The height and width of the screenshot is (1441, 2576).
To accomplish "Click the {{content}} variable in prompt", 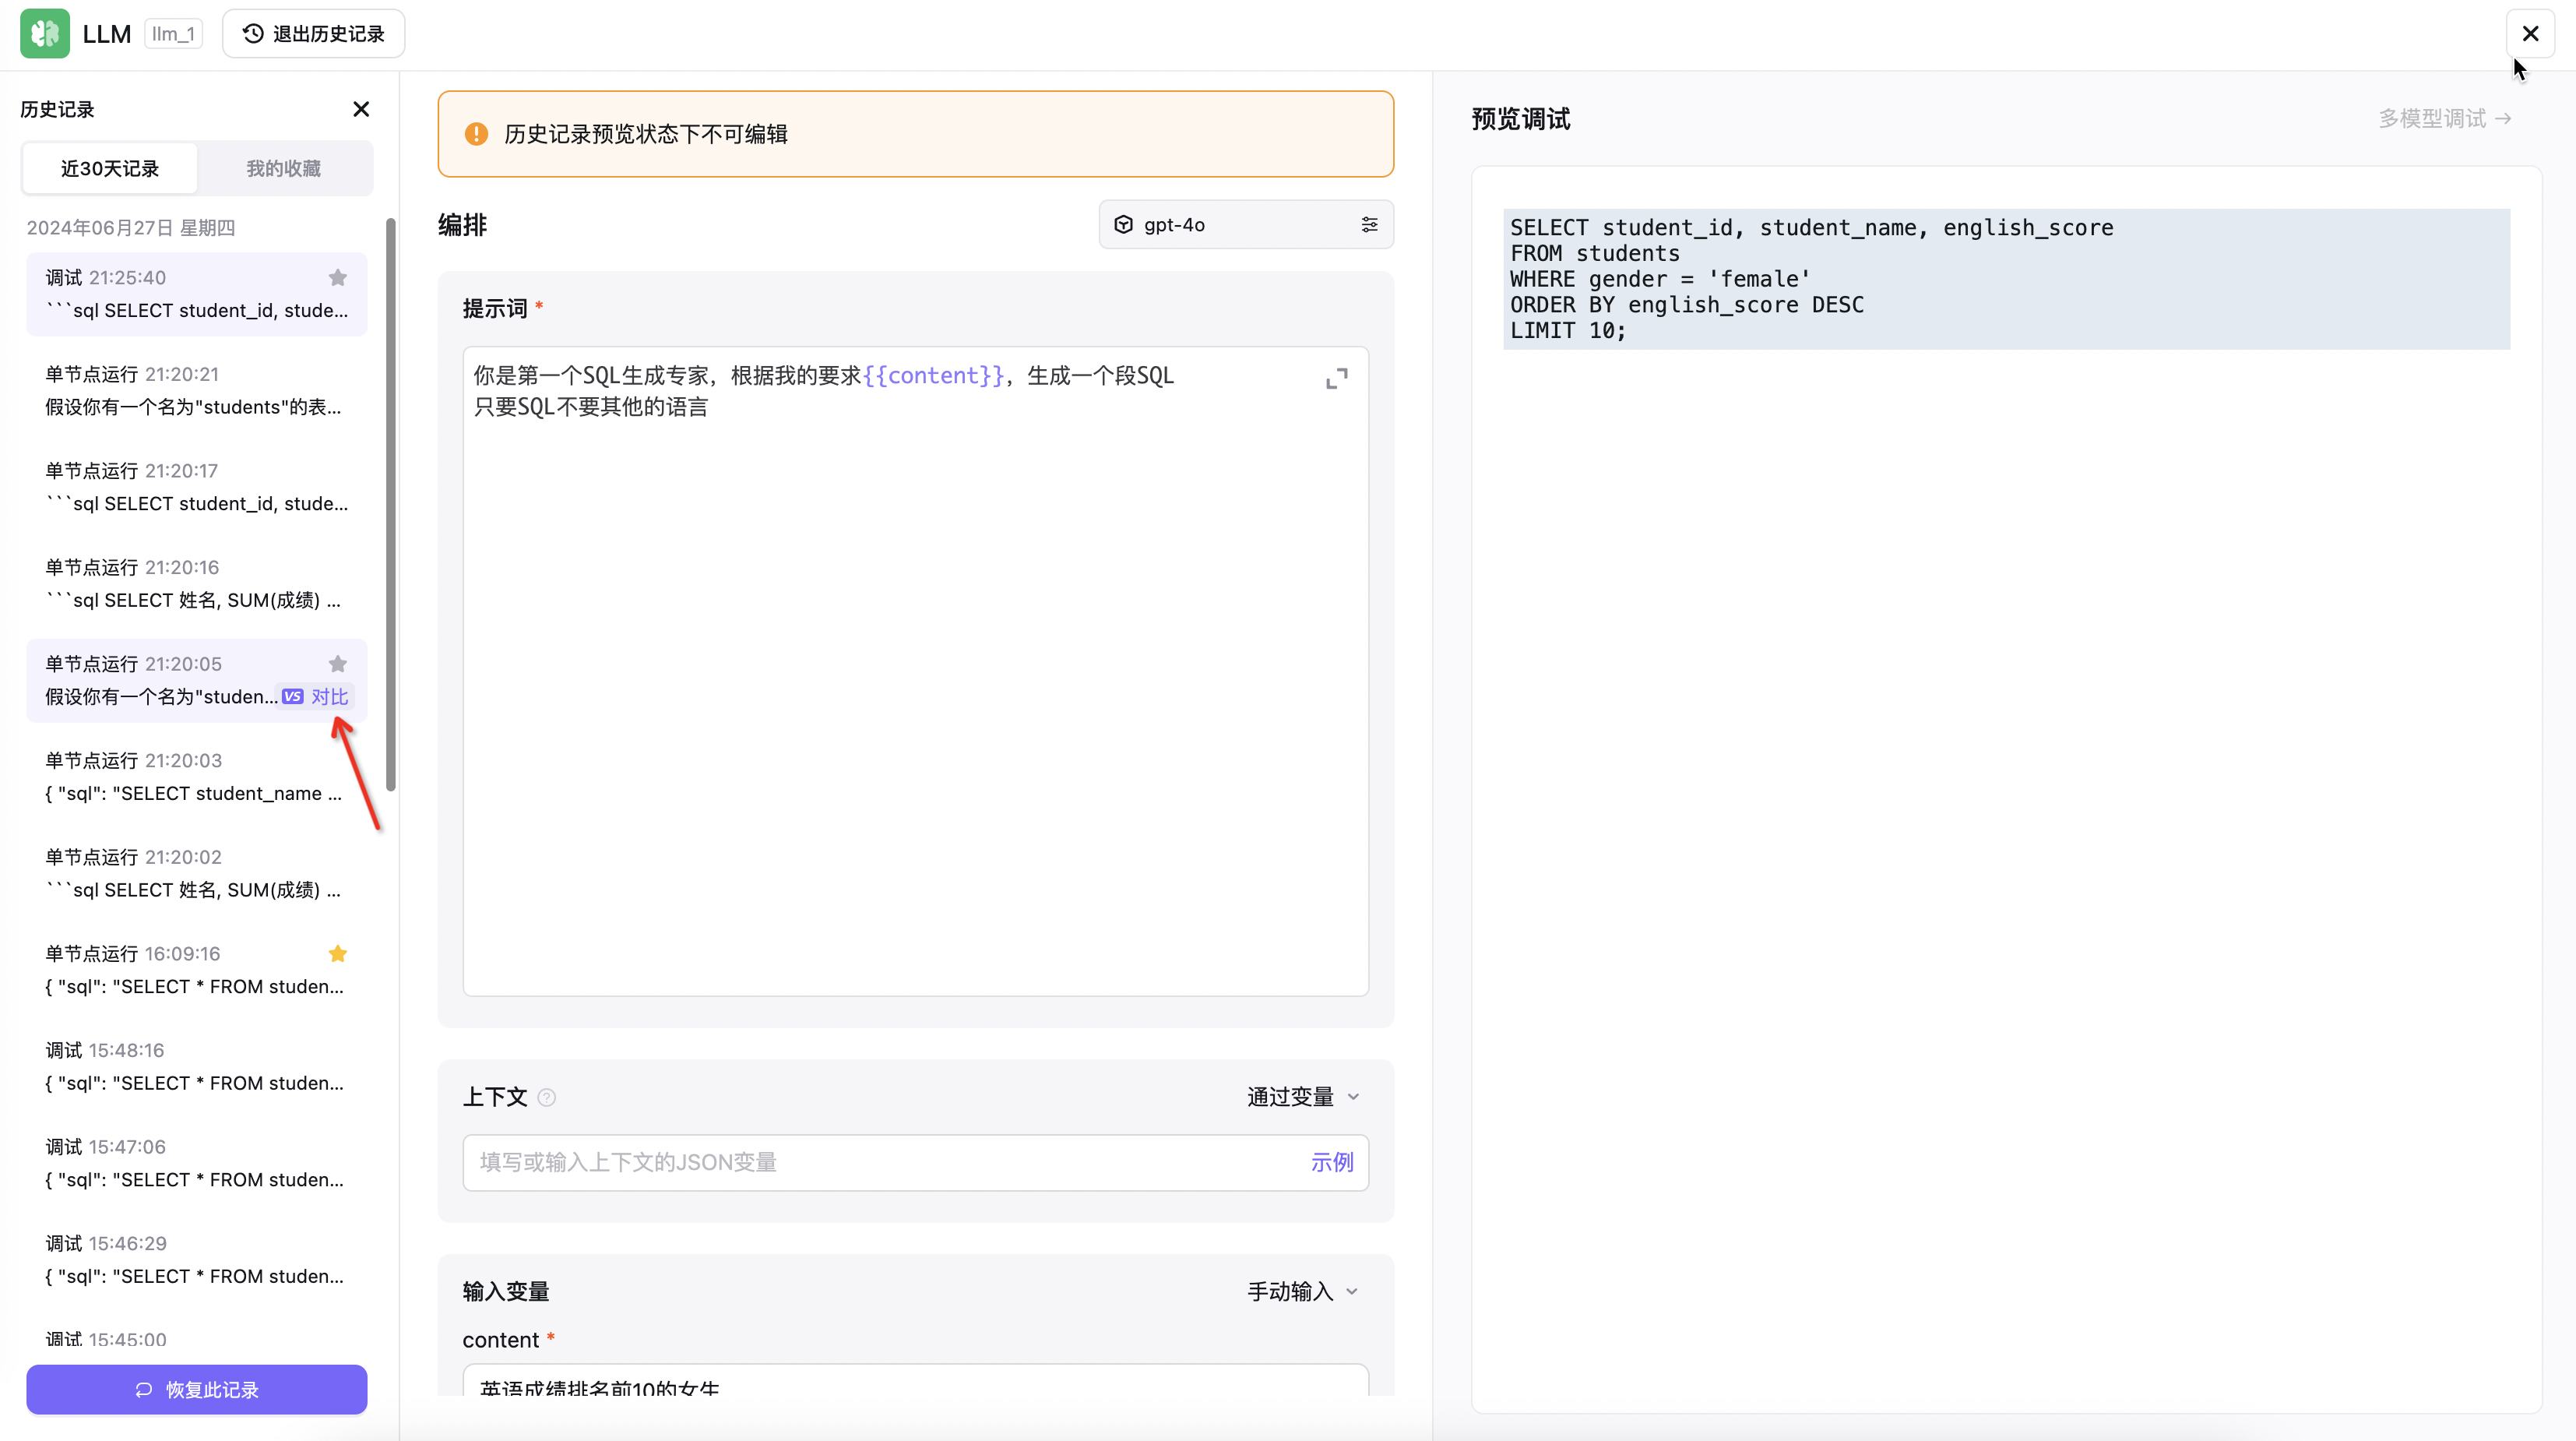I will point(933,376).
